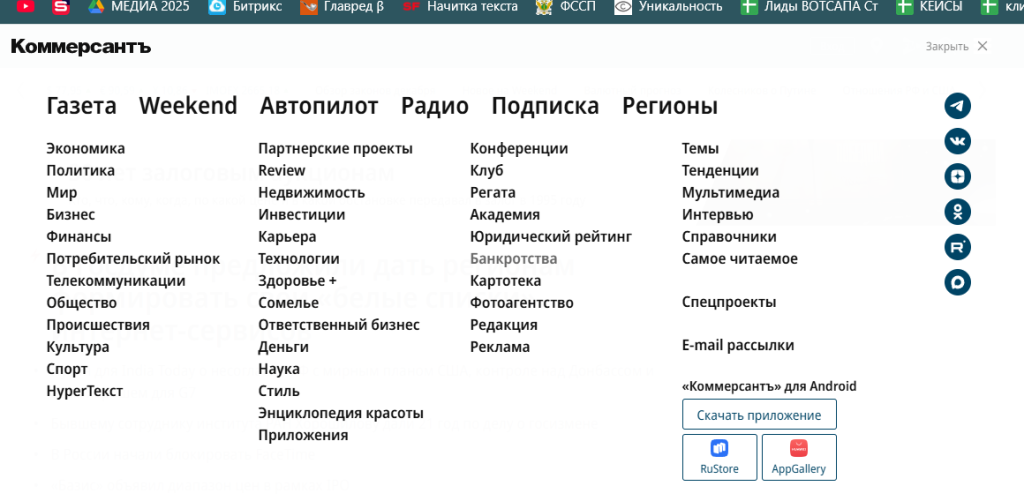Click the Скачать приложение button

759,415
